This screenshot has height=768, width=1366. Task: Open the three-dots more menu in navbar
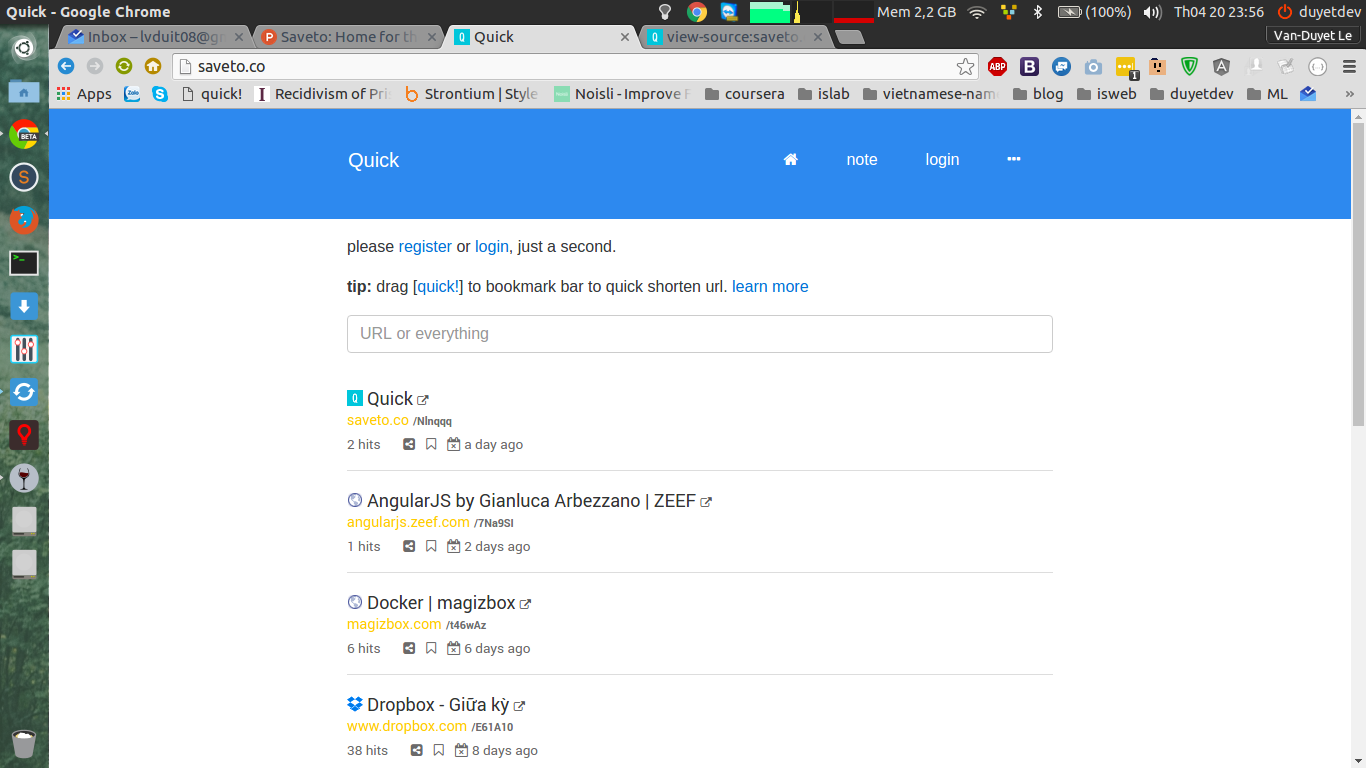pos(1014,159)
